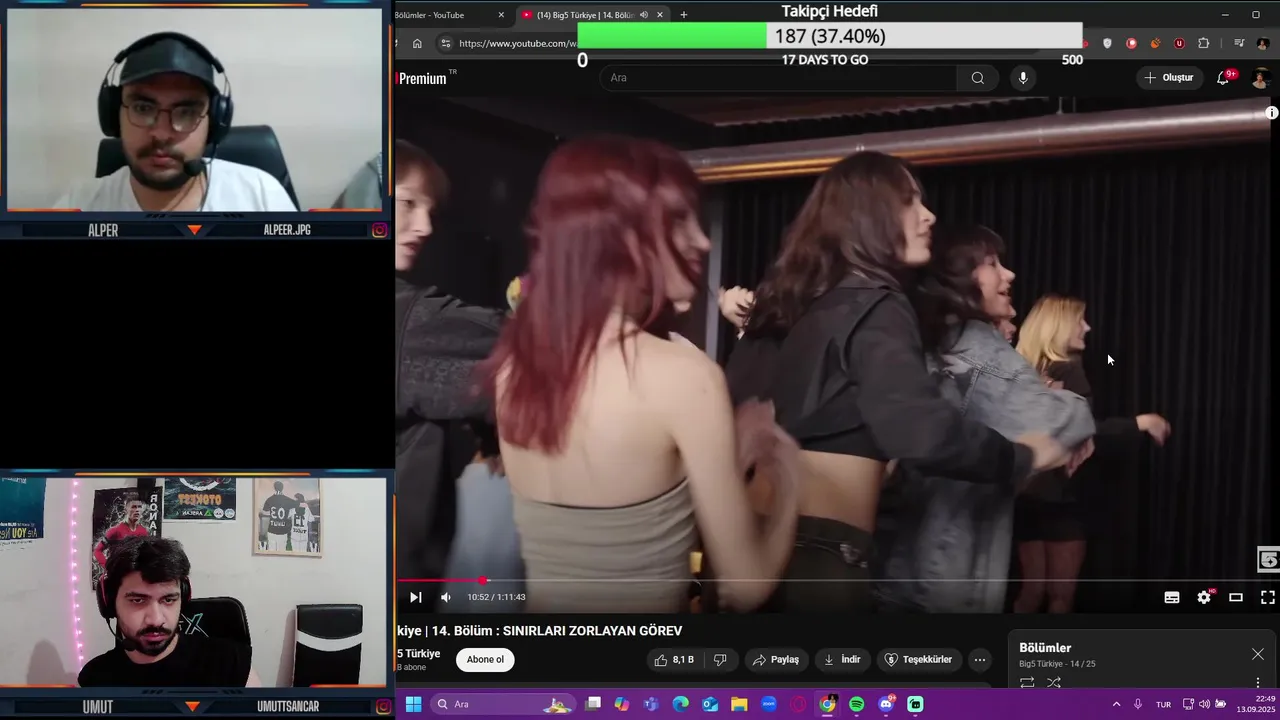Click the Bölümler panel heading

1045,648
